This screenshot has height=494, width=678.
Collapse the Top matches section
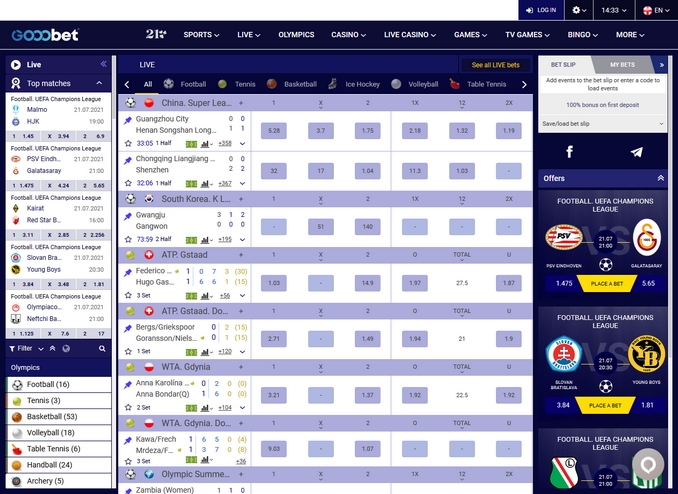coord(99,83)
